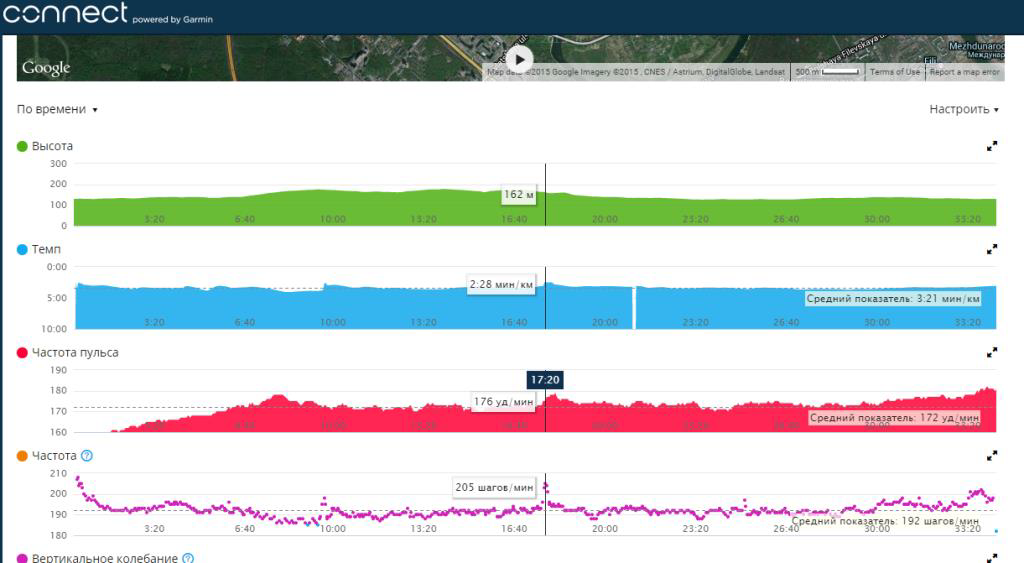Open the Настроить dropdown menu
Screen dimensions: 1024x563
click(x=964, y=109)
